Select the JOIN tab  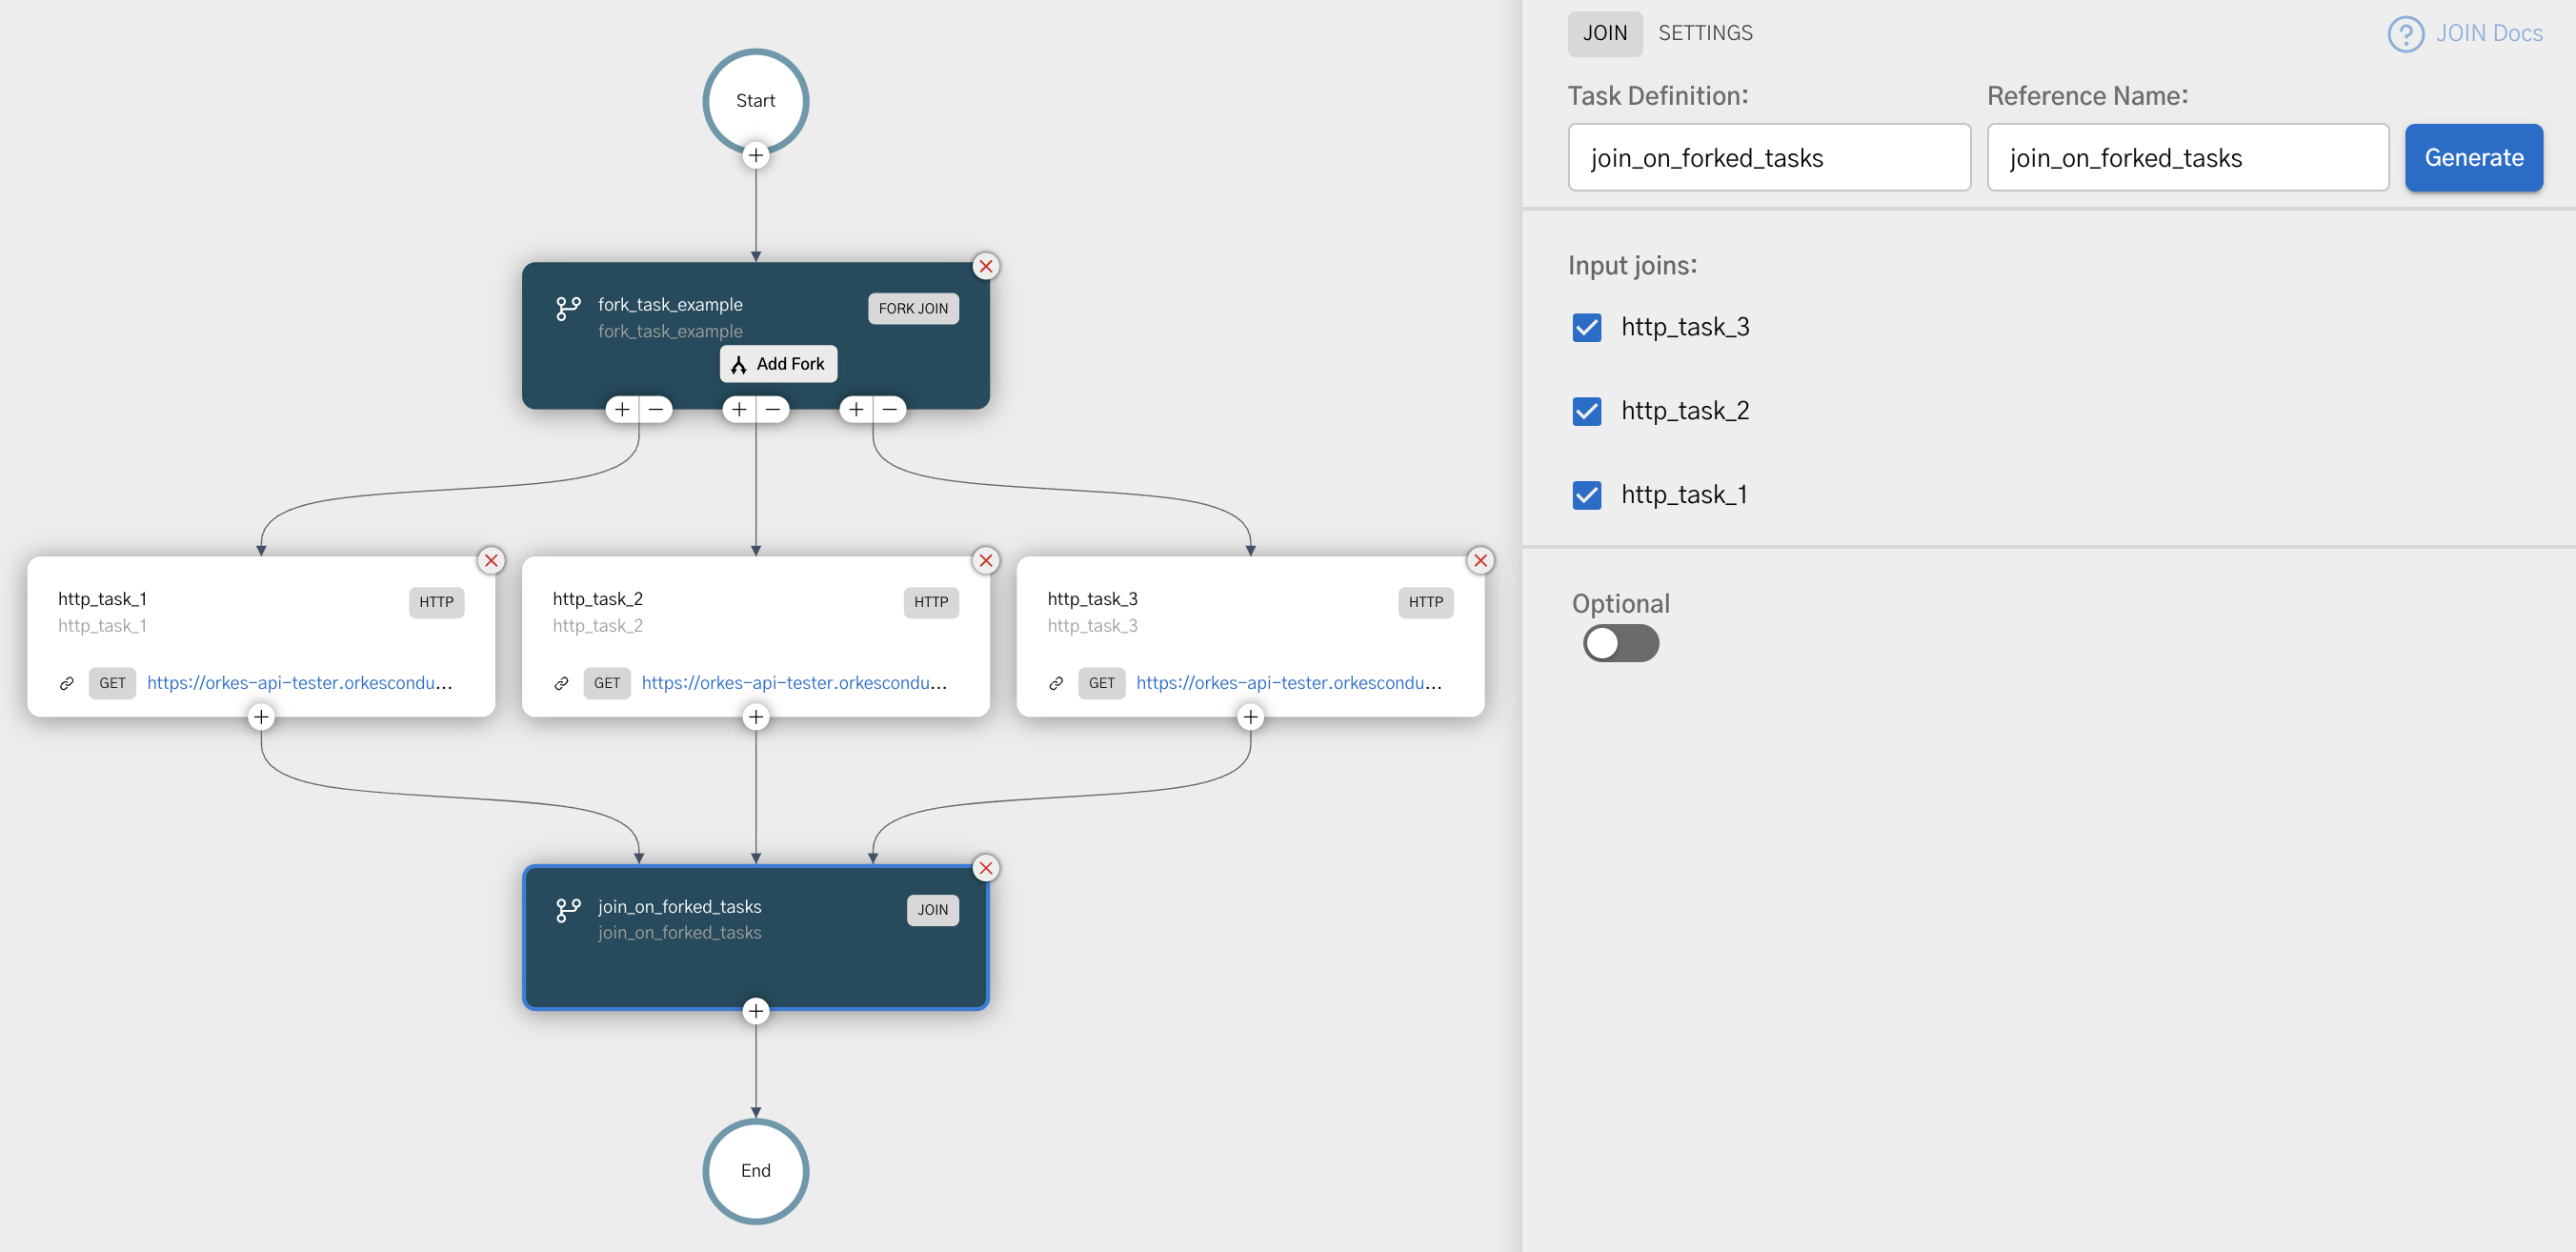(x=1604, y=33)
